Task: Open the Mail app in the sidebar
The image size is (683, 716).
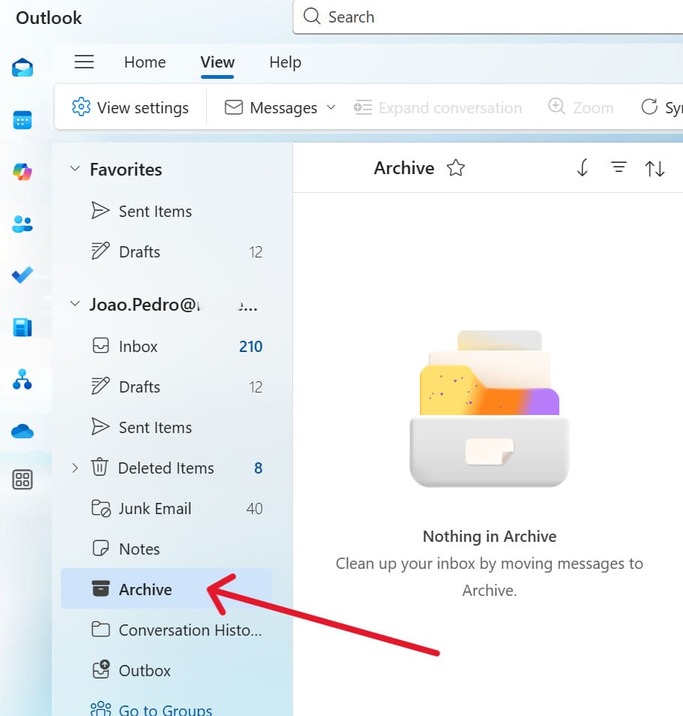Action: click(x=22, y=68)
